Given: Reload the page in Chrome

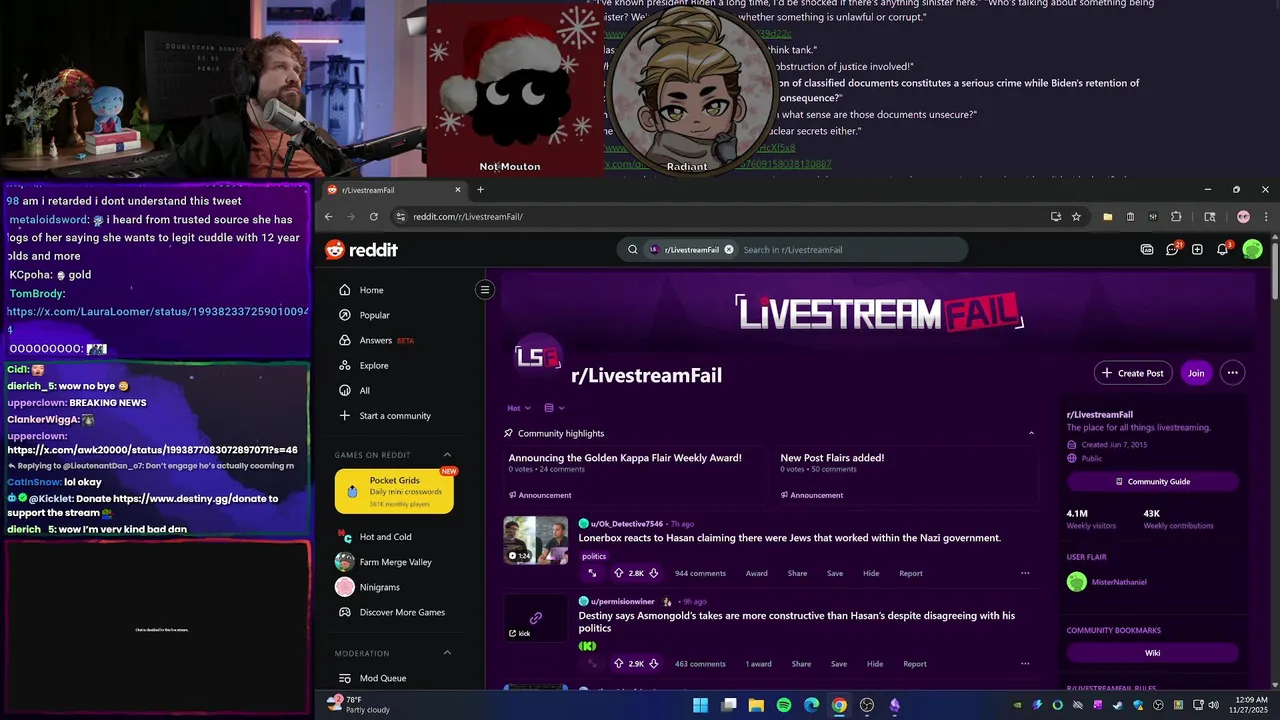Looking at the screenshot, I should [x=374, y=216].
